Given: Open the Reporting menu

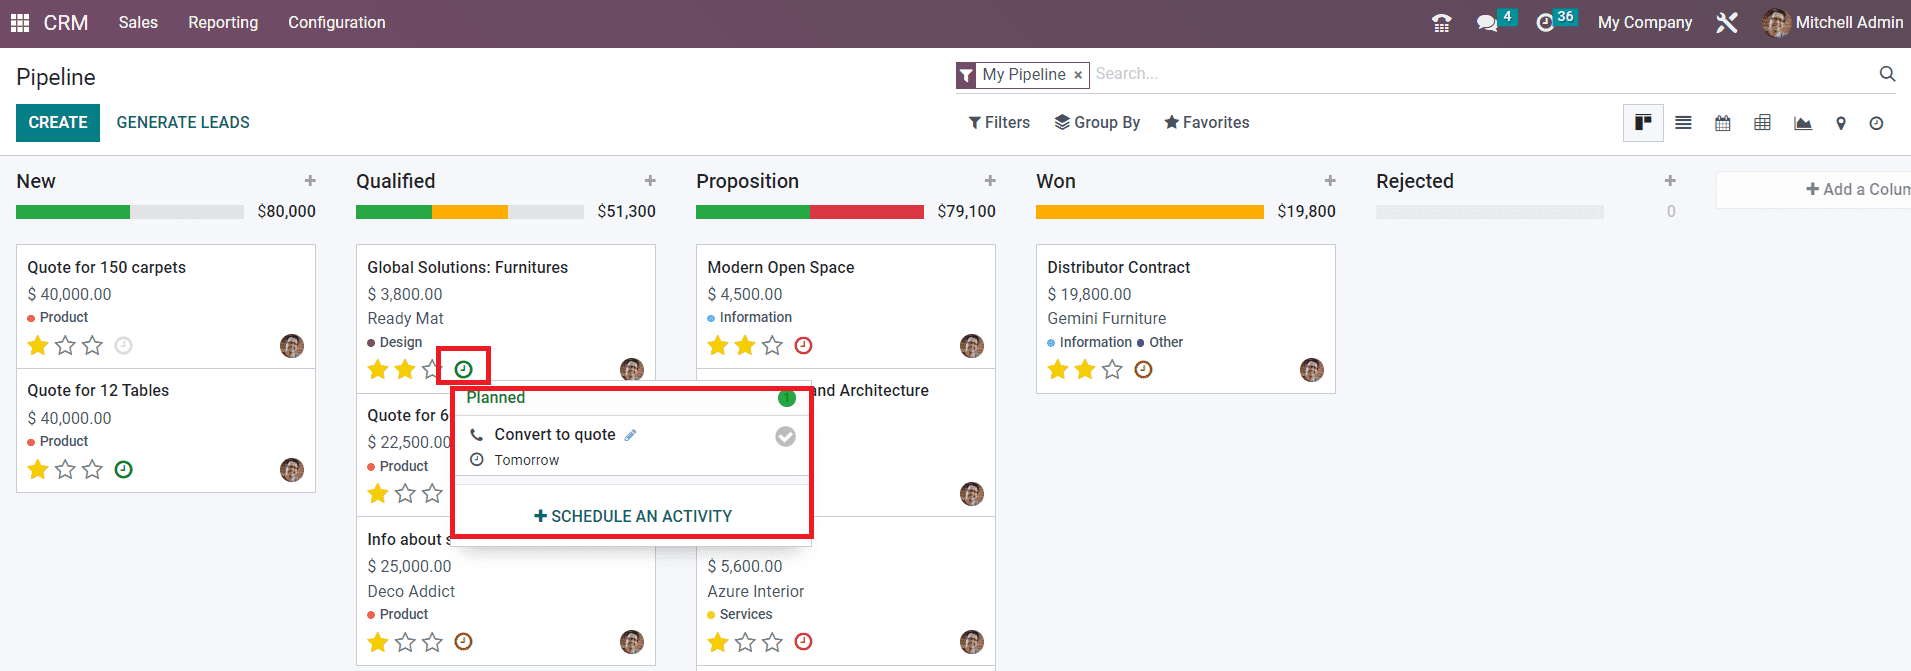Looking at the screenshot, I should pos(223,22).
